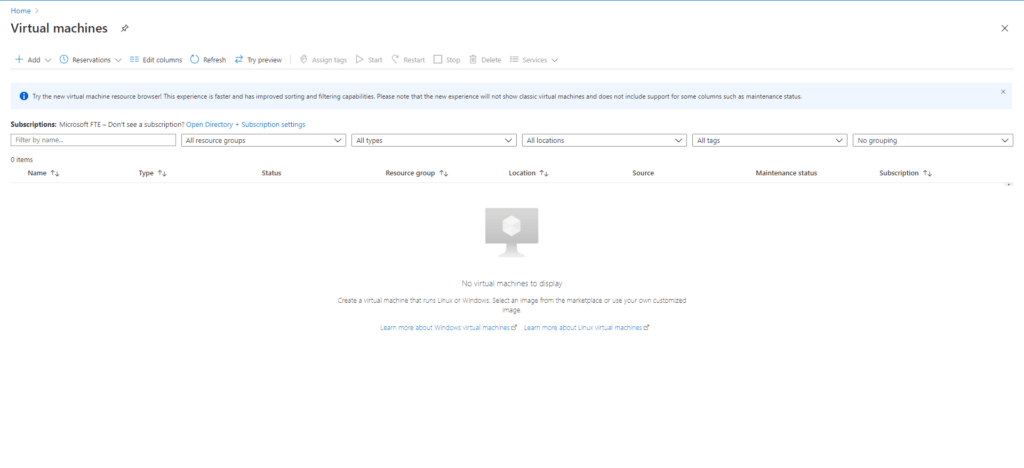This screenshot has width=1024, height=468.
Task: Close the Virtual machines blade
Action: pyautogui.click(x=1004, y=28)
